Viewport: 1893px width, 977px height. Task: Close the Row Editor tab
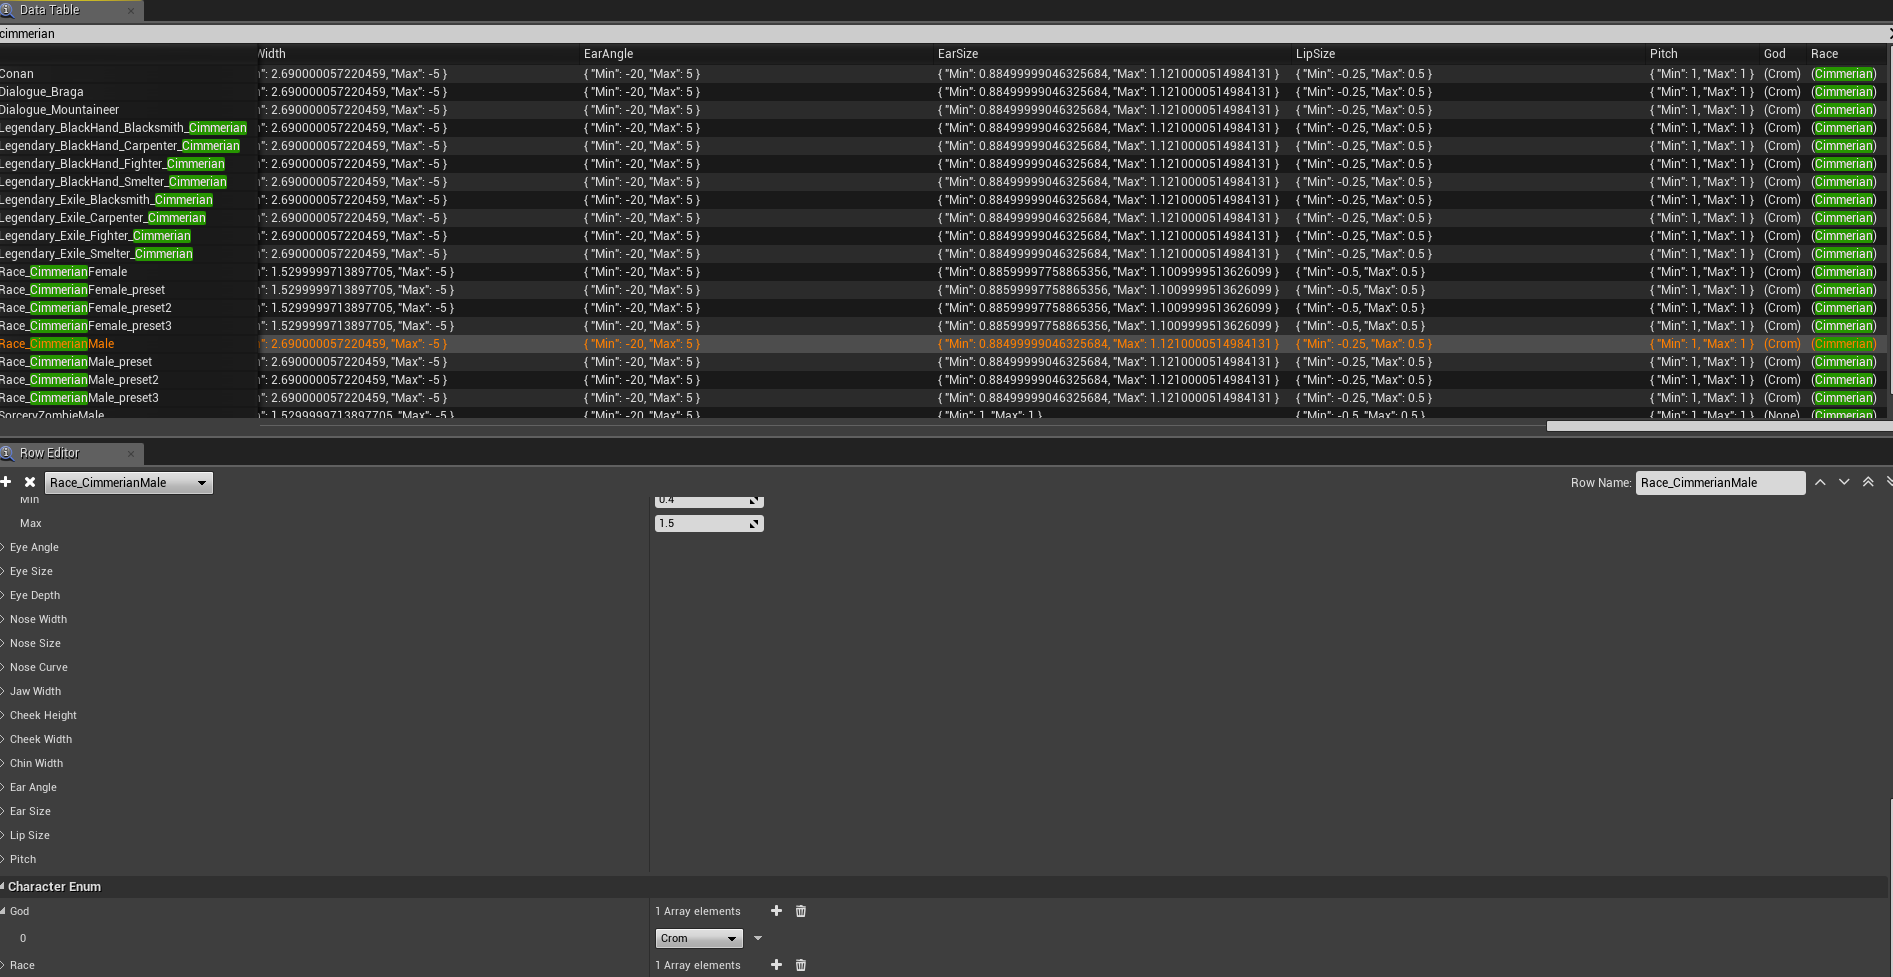131,454
